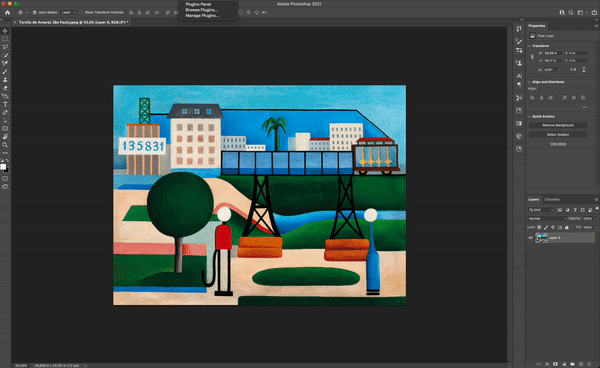Select the Clone Stamp tool
The height and width of the screenshot is (368, 600).
coord(5,80)
